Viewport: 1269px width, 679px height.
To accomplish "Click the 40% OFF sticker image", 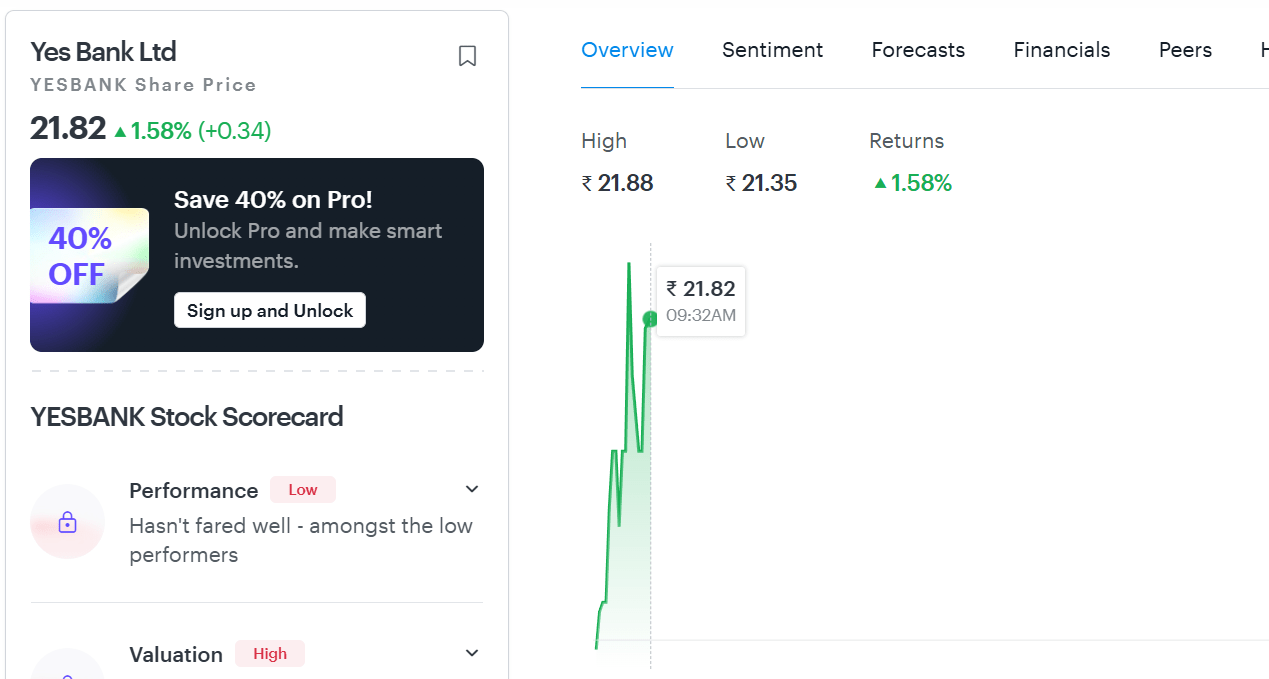I will coord(88,256).
